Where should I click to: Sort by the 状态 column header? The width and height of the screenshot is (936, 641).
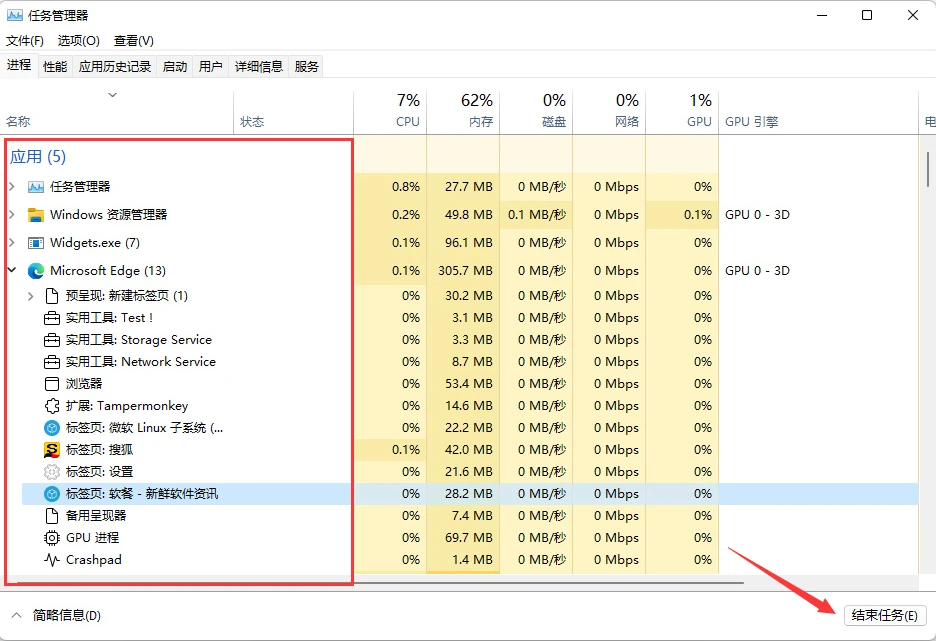[293, 112]
